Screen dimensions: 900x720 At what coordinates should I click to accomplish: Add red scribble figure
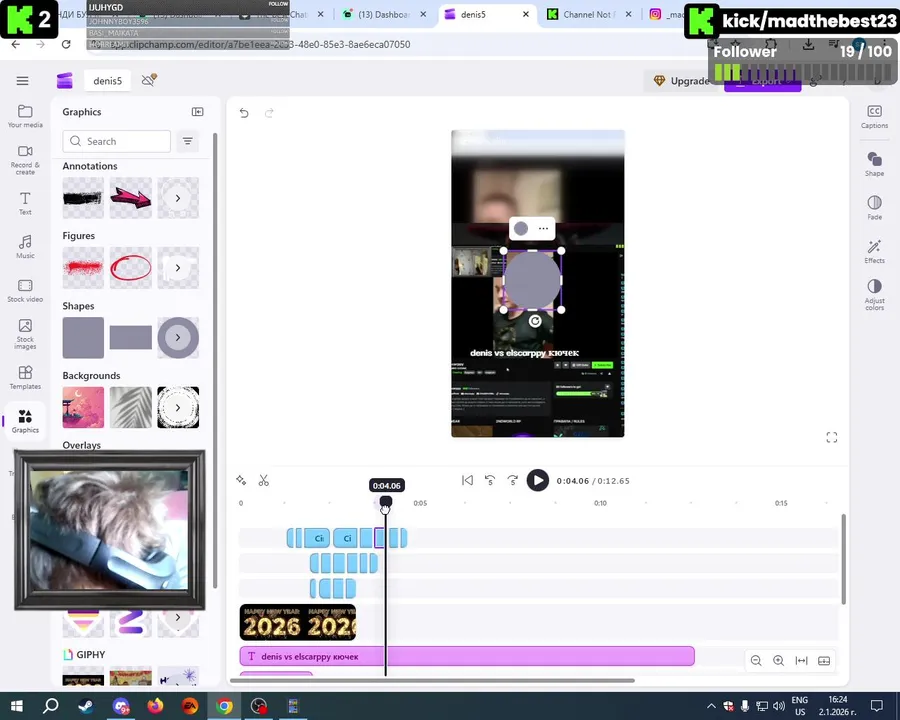click(83, 268)
